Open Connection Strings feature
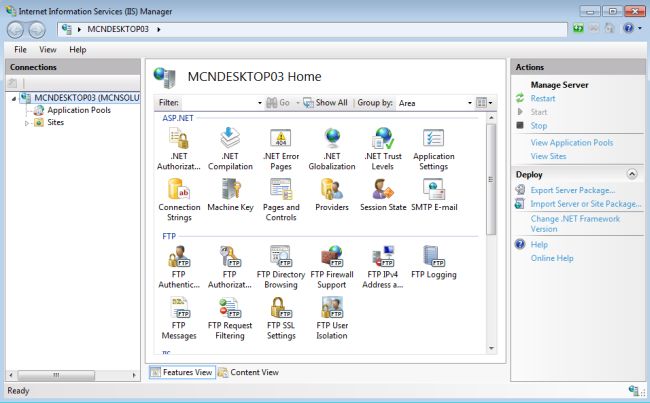 pyautogui.click(x=179, y=200)
